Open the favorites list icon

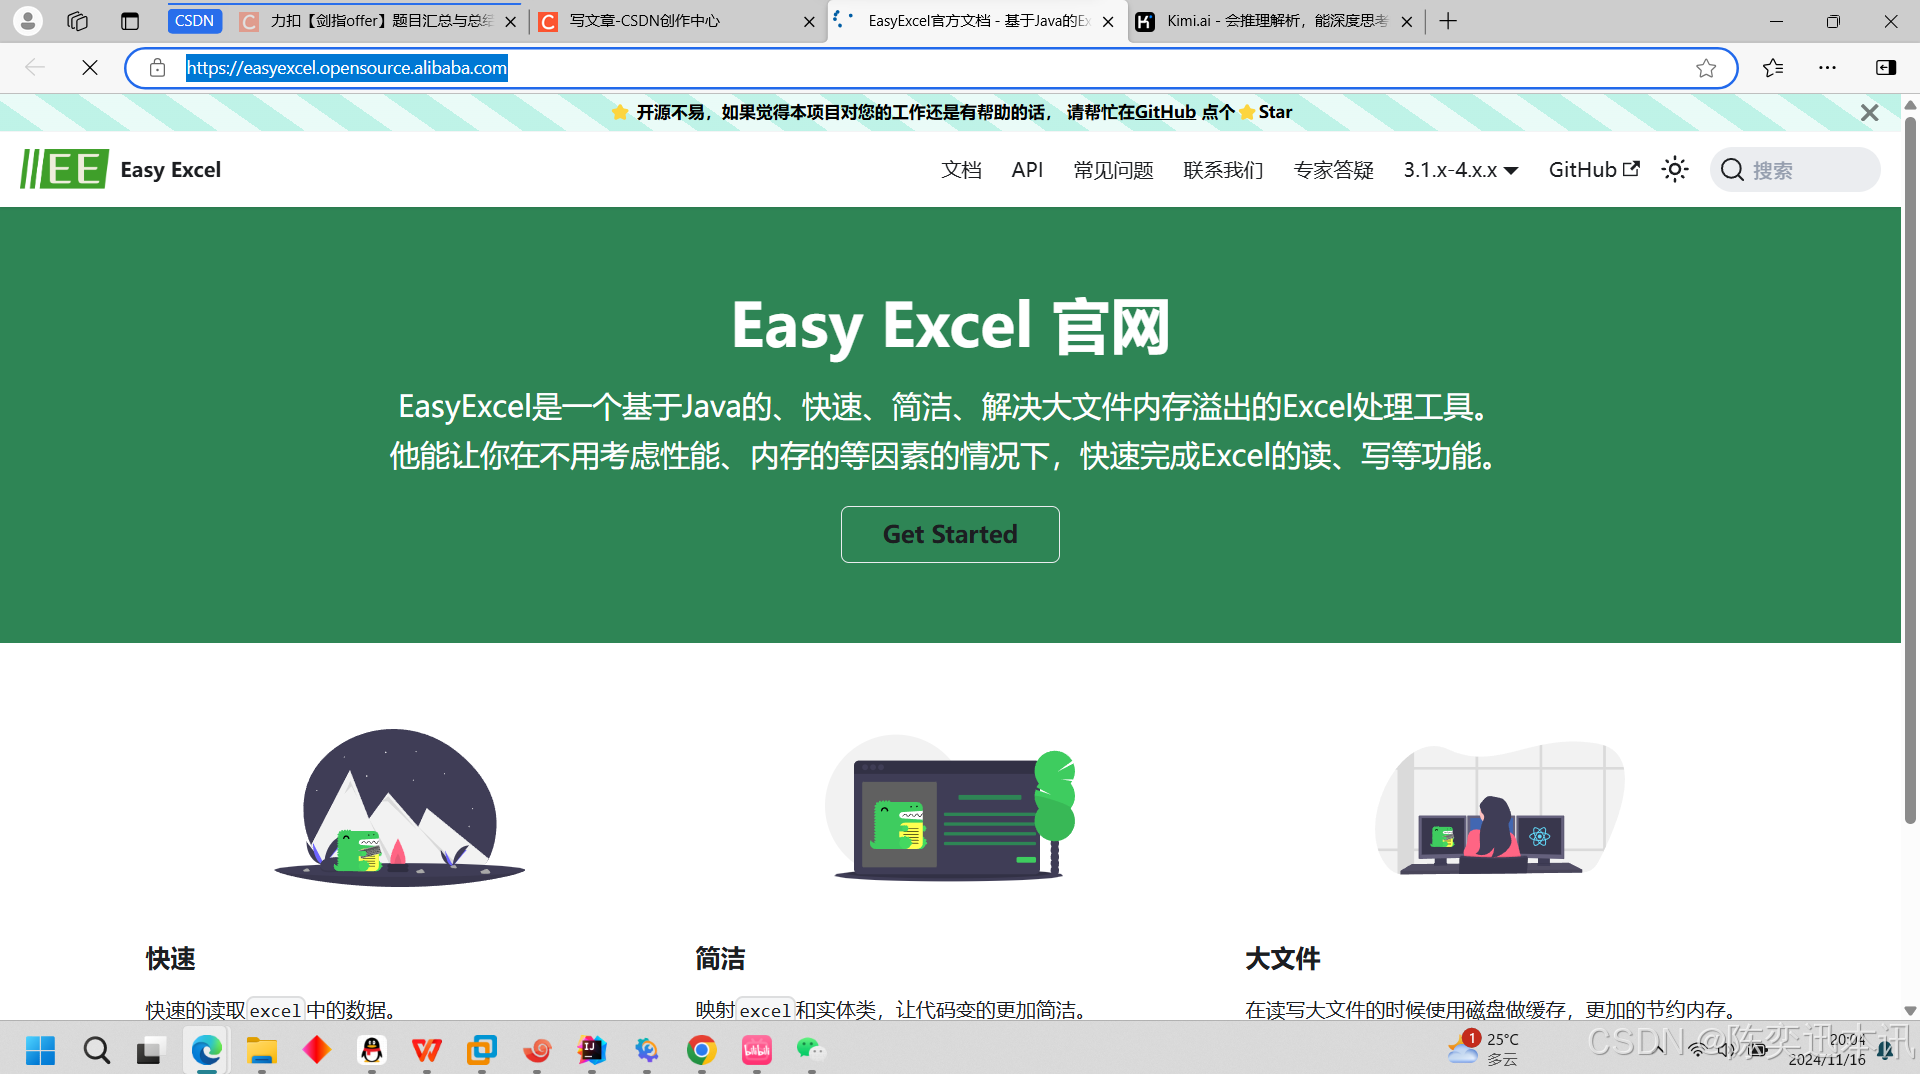pyautogui.click(x=1773, y=67)
